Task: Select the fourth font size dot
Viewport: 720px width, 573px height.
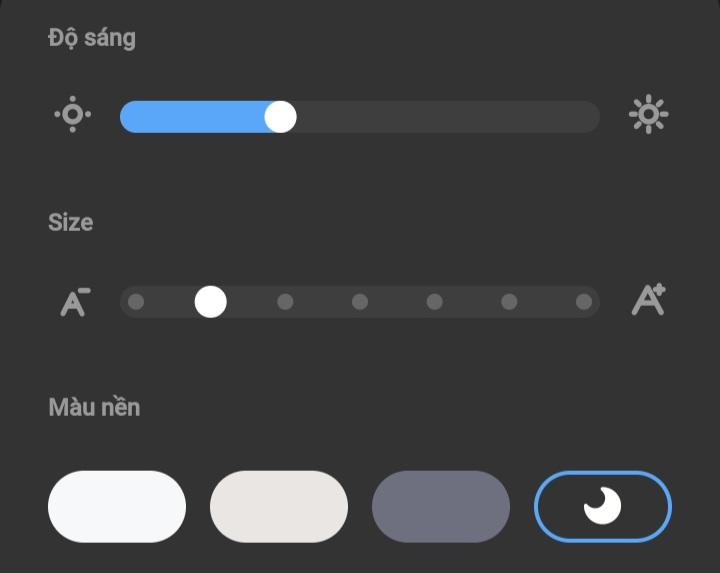Action: pyautogui.click(x=360, y=302)
